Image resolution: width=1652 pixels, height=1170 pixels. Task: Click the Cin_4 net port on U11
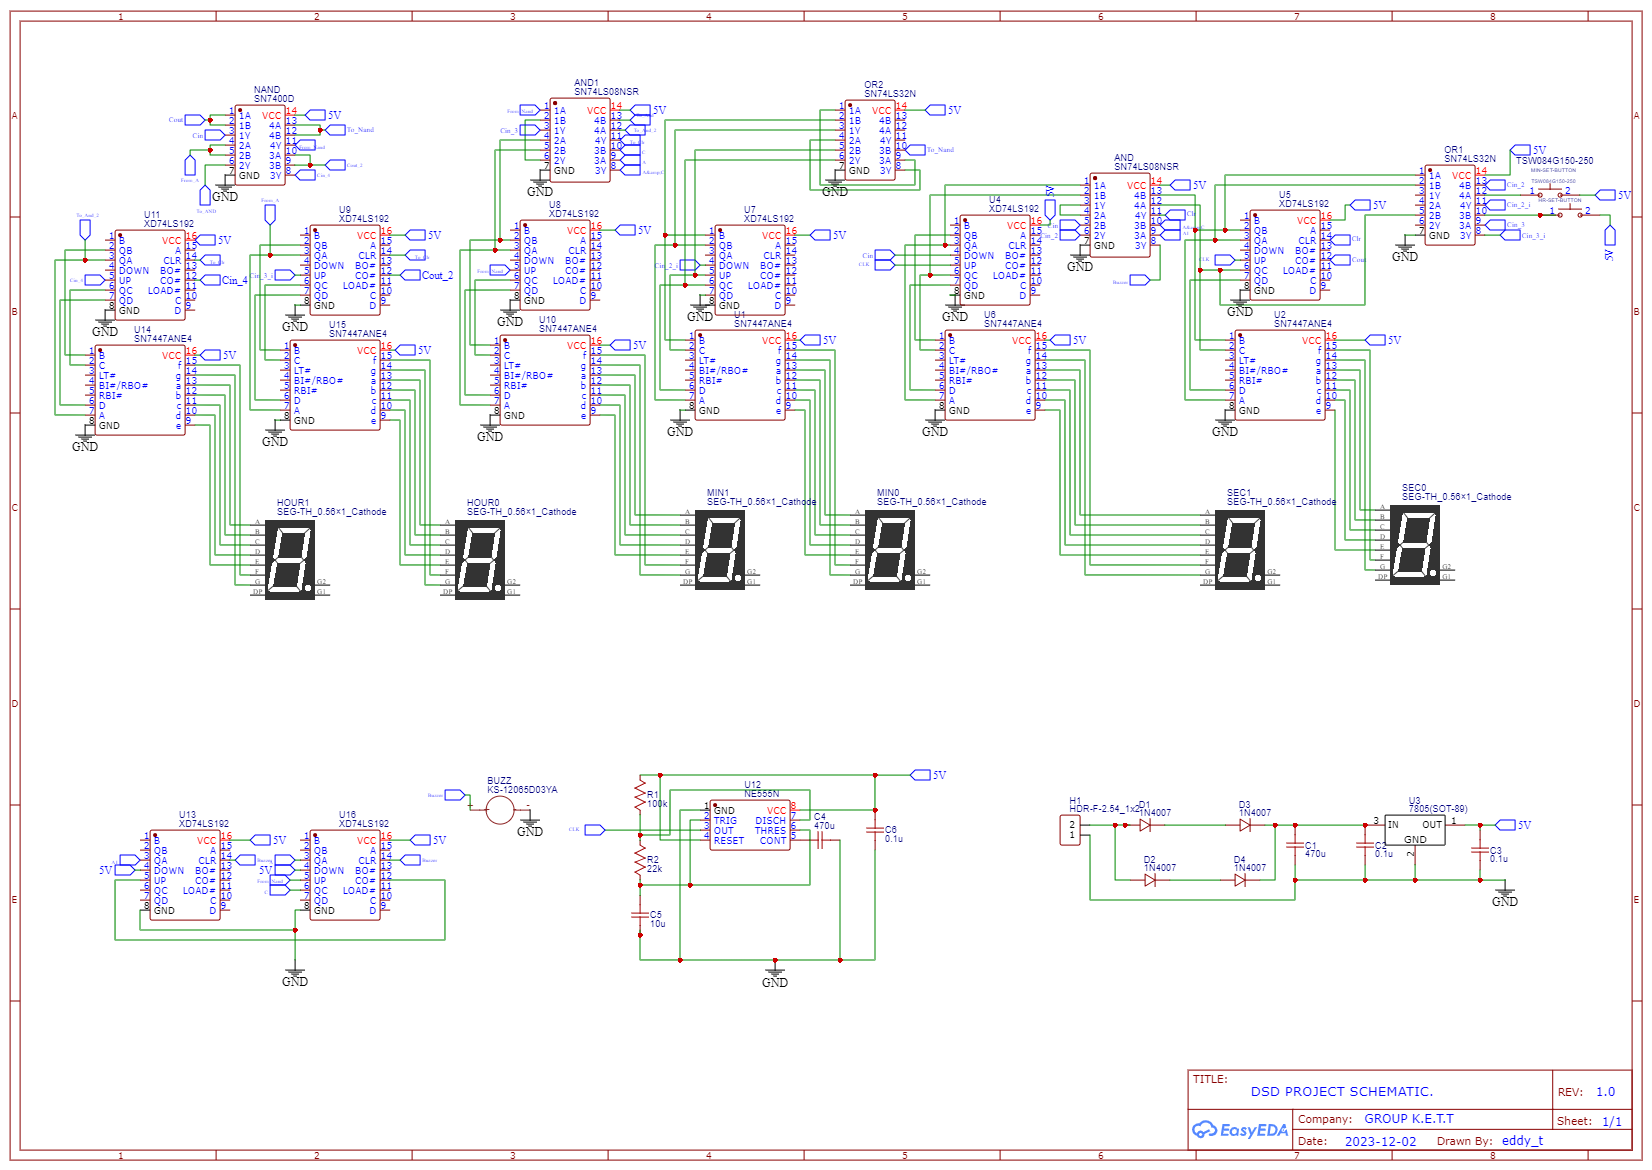point(223,280)
